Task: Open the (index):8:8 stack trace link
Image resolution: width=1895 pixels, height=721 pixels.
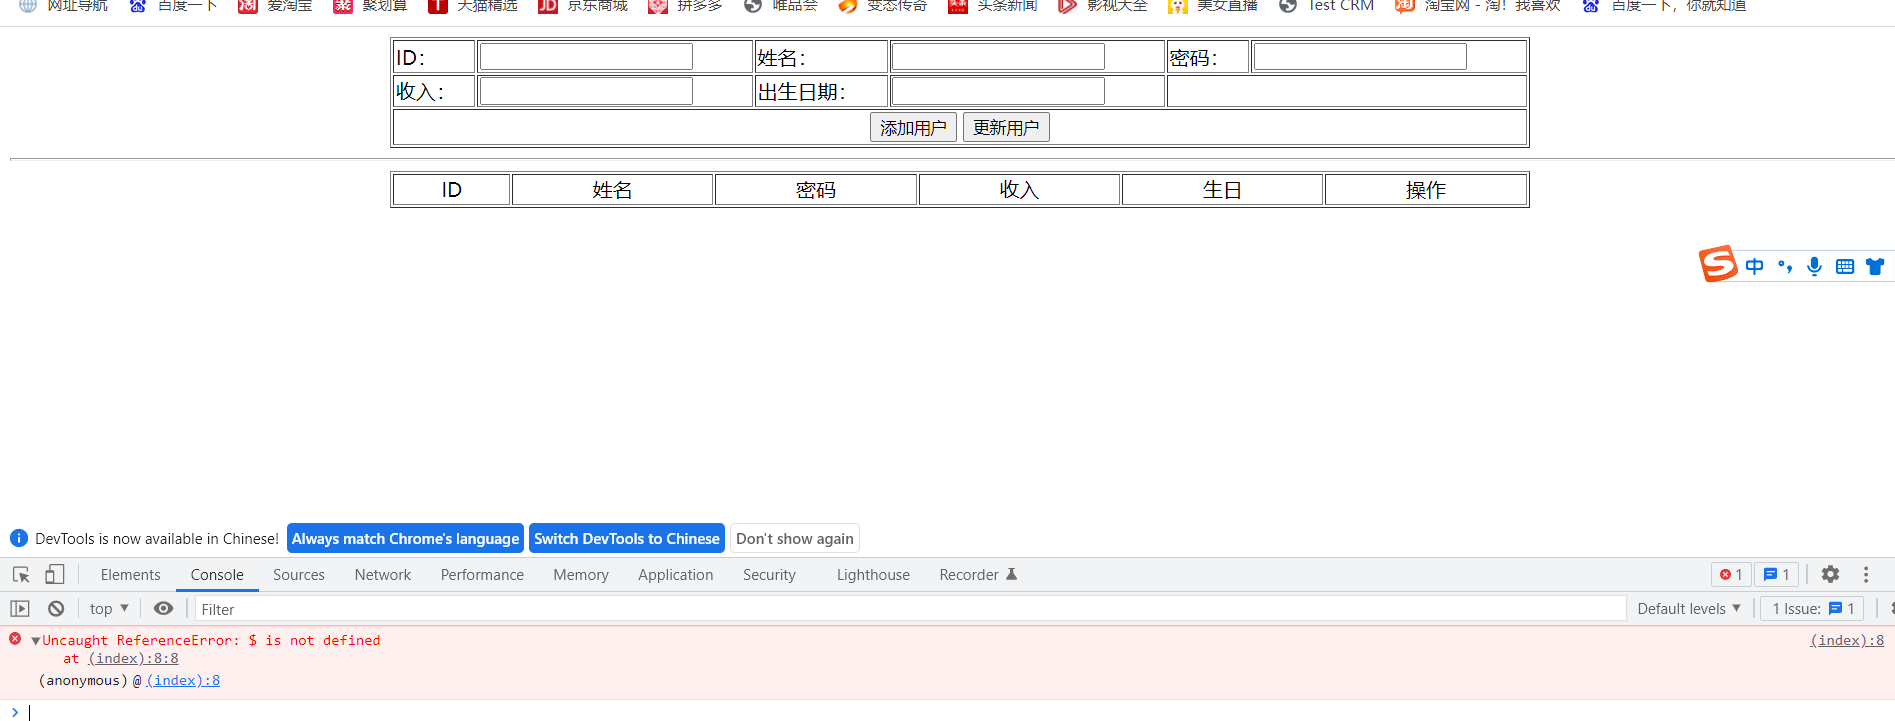Action: [133, 659]
